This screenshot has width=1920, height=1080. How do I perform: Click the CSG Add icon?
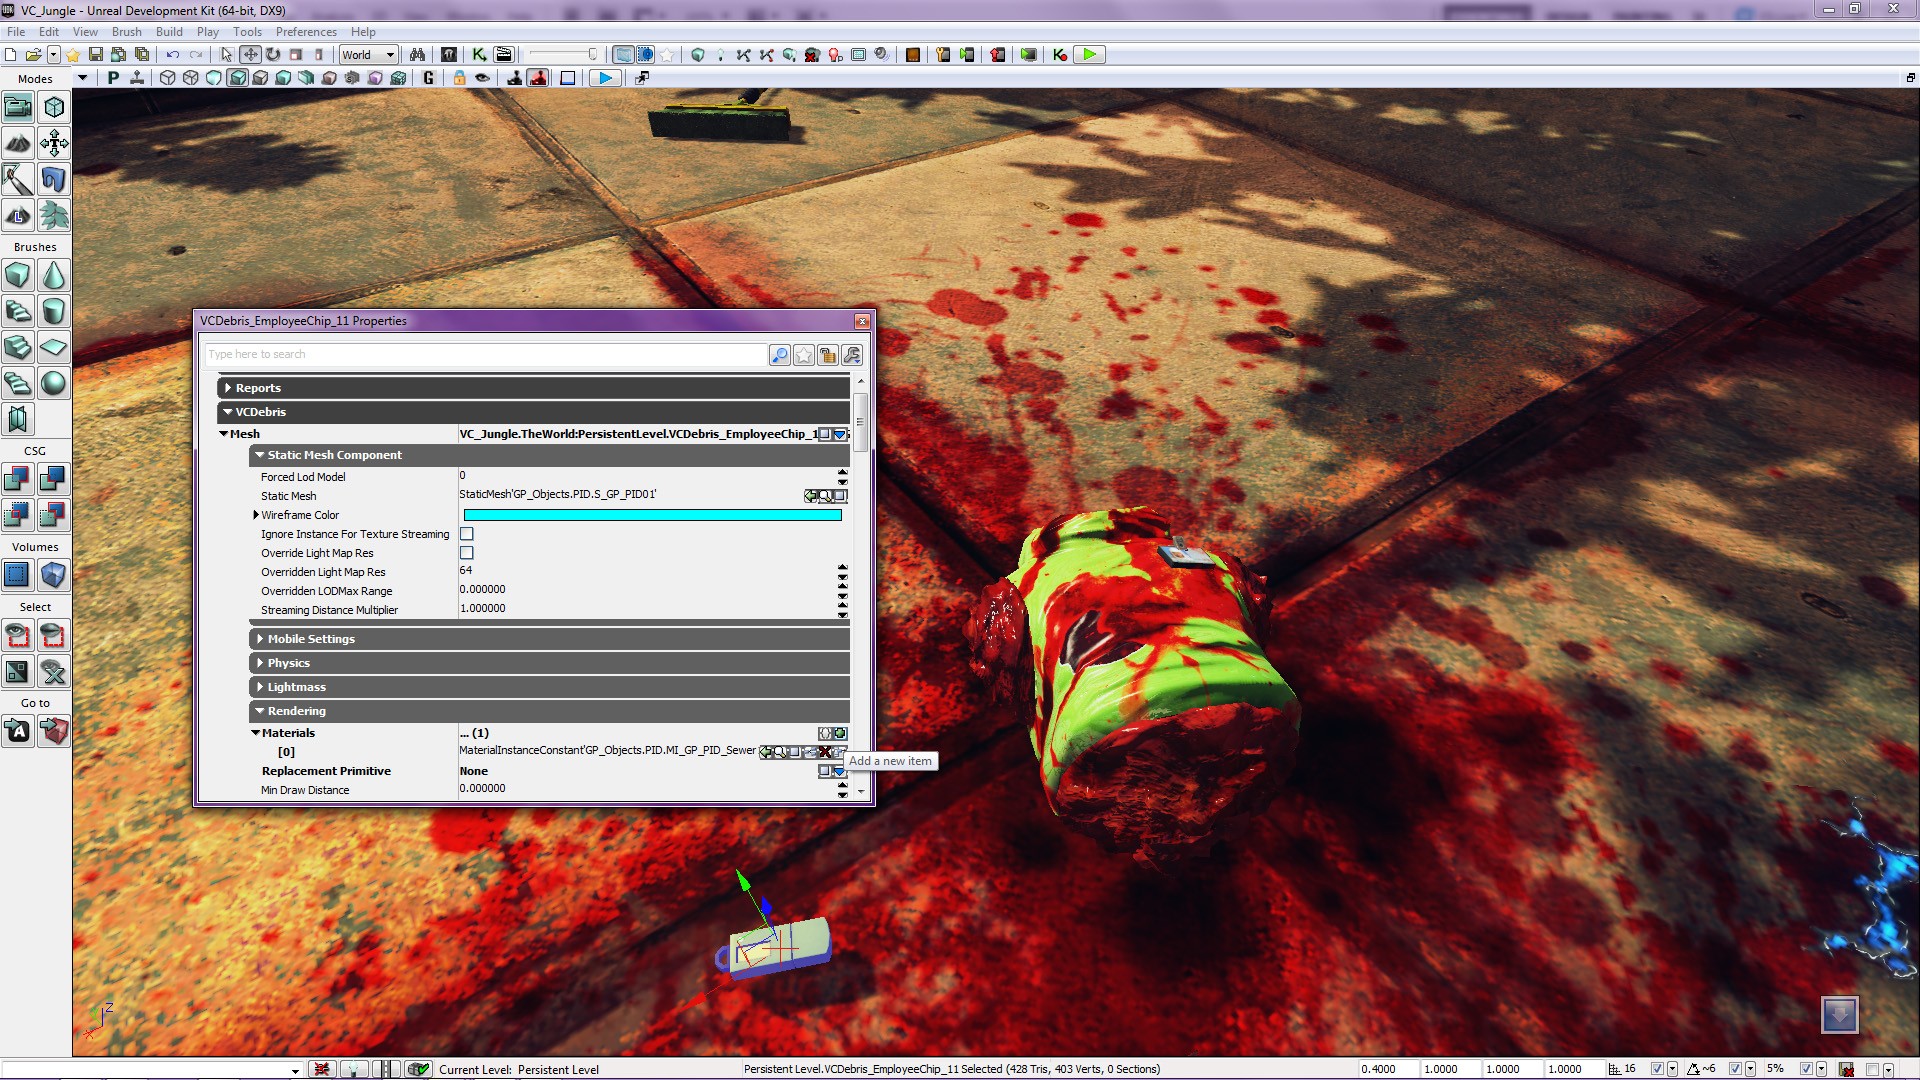18,479
